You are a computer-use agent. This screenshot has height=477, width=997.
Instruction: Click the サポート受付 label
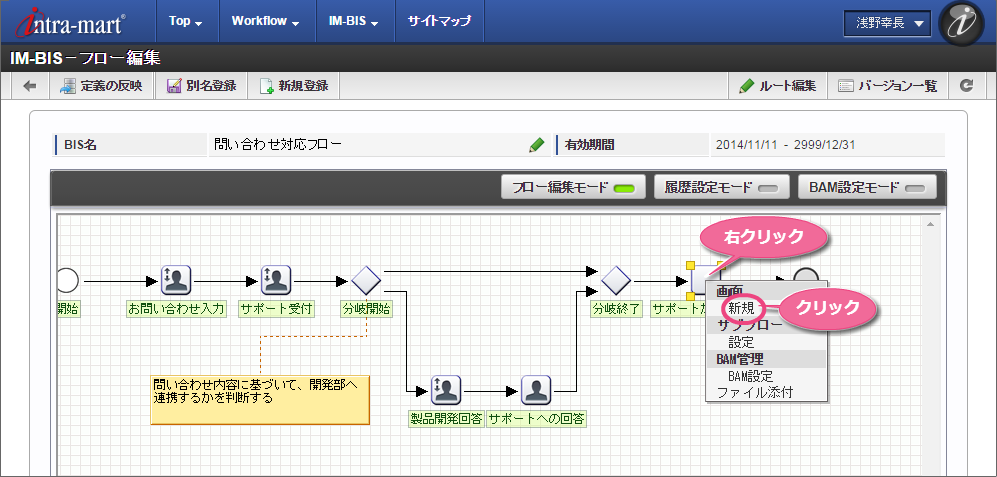click(x=276, y=309)
